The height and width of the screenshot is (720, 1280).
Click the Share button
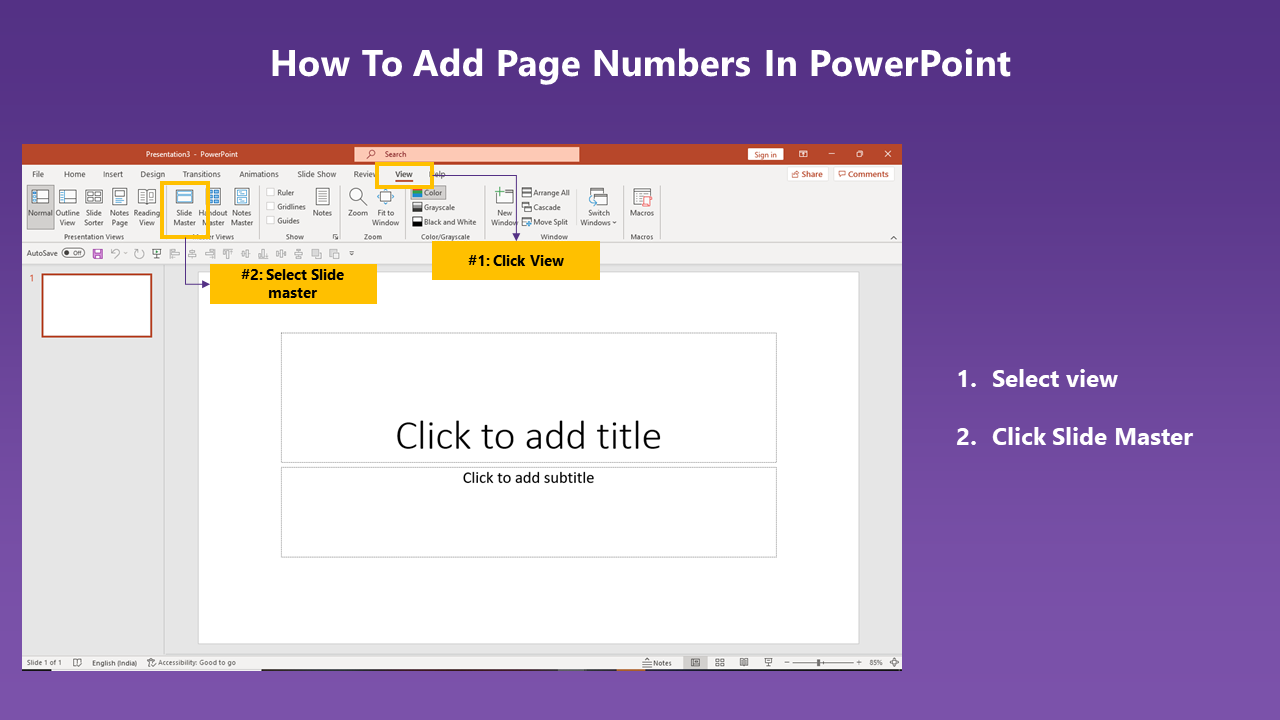tap(808, 174)
